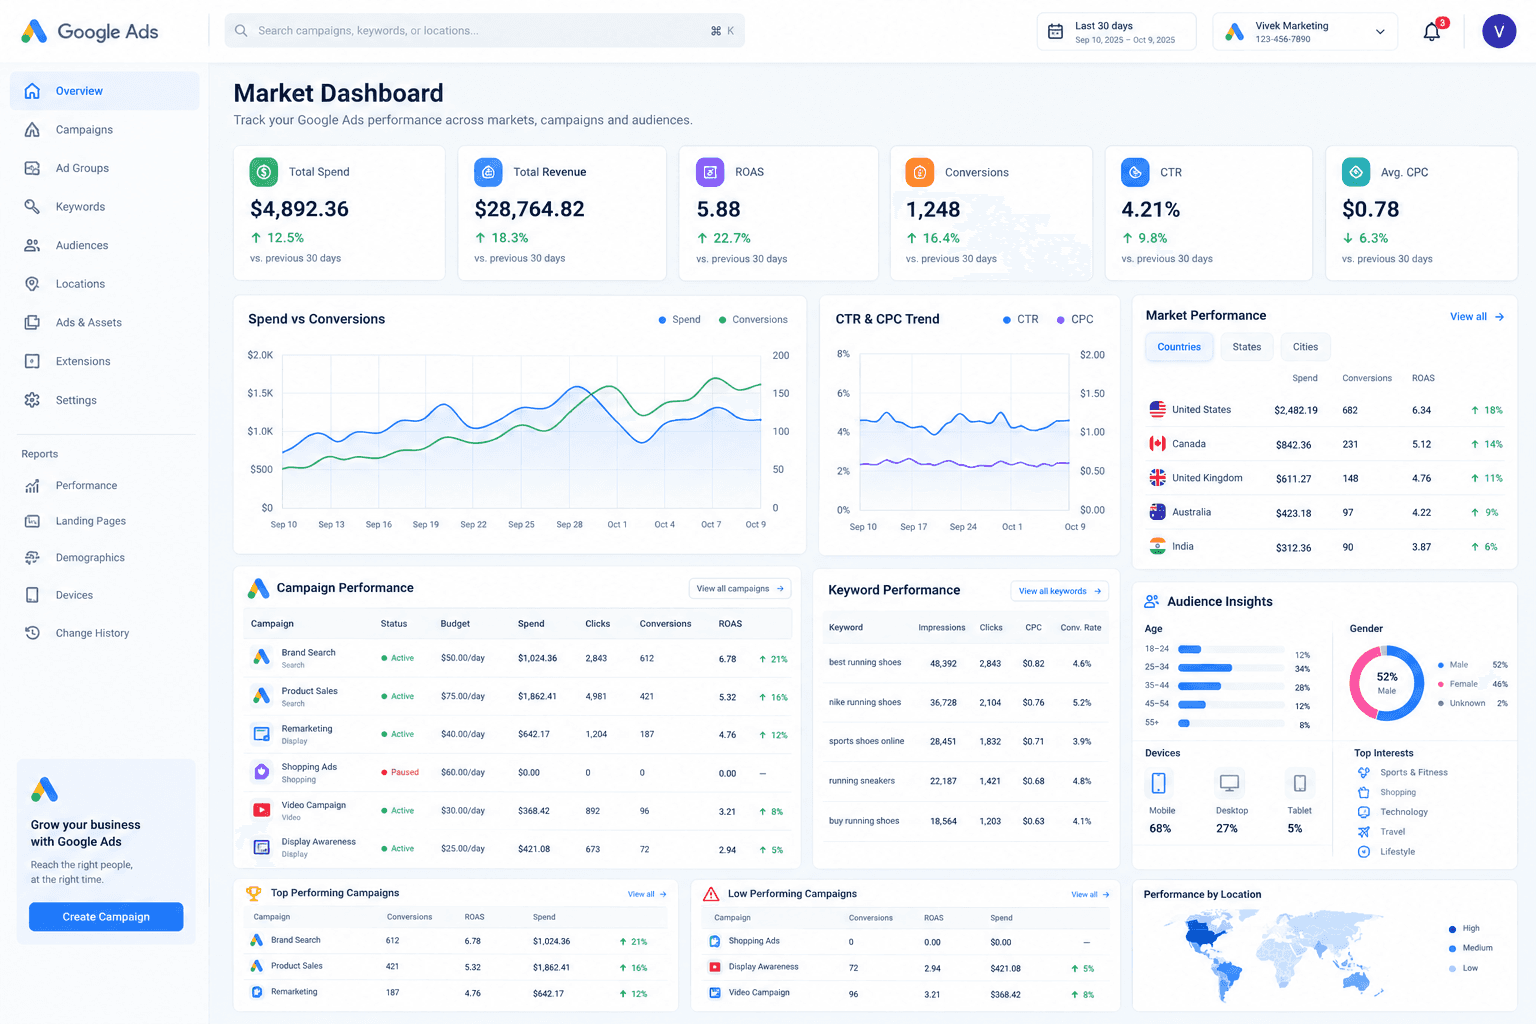Screen dimensions: 1536x1024
Task: Click the Google Ads logo in the header
Action: pyautogui.click(x=89, y=32)
